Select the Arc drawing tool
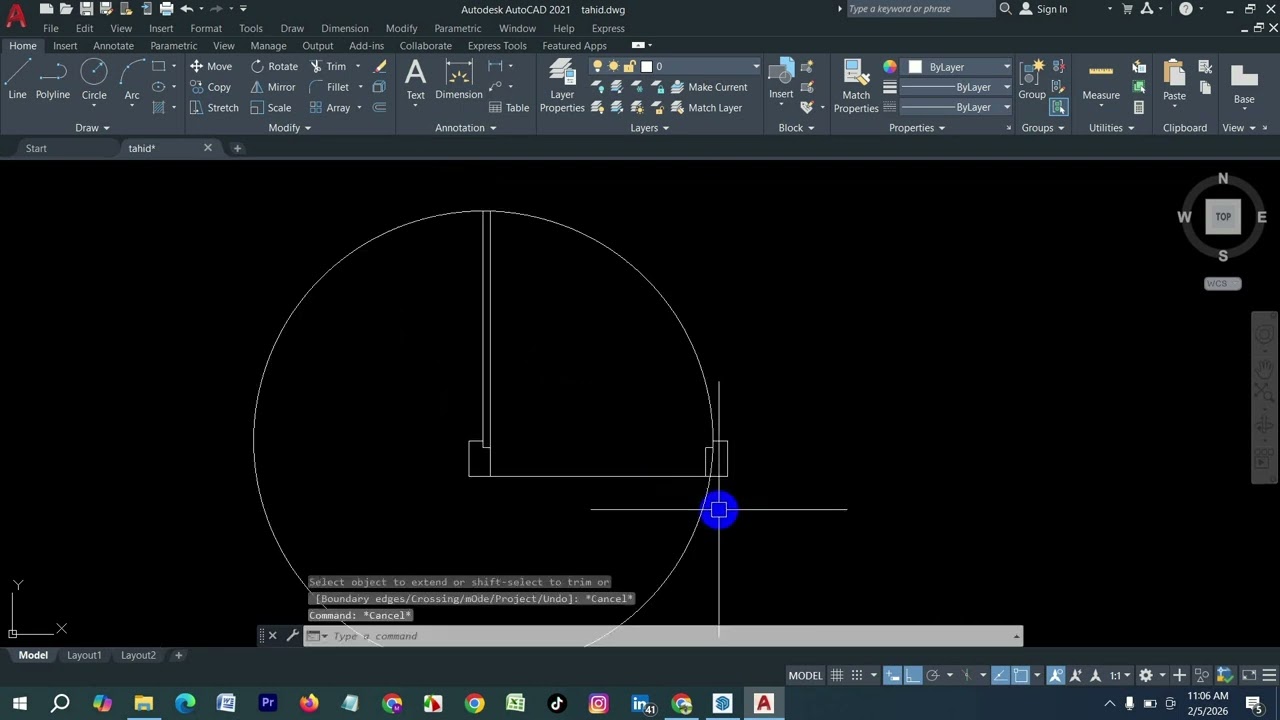This screenshot has height=720, width=1280. coord(132,80)
